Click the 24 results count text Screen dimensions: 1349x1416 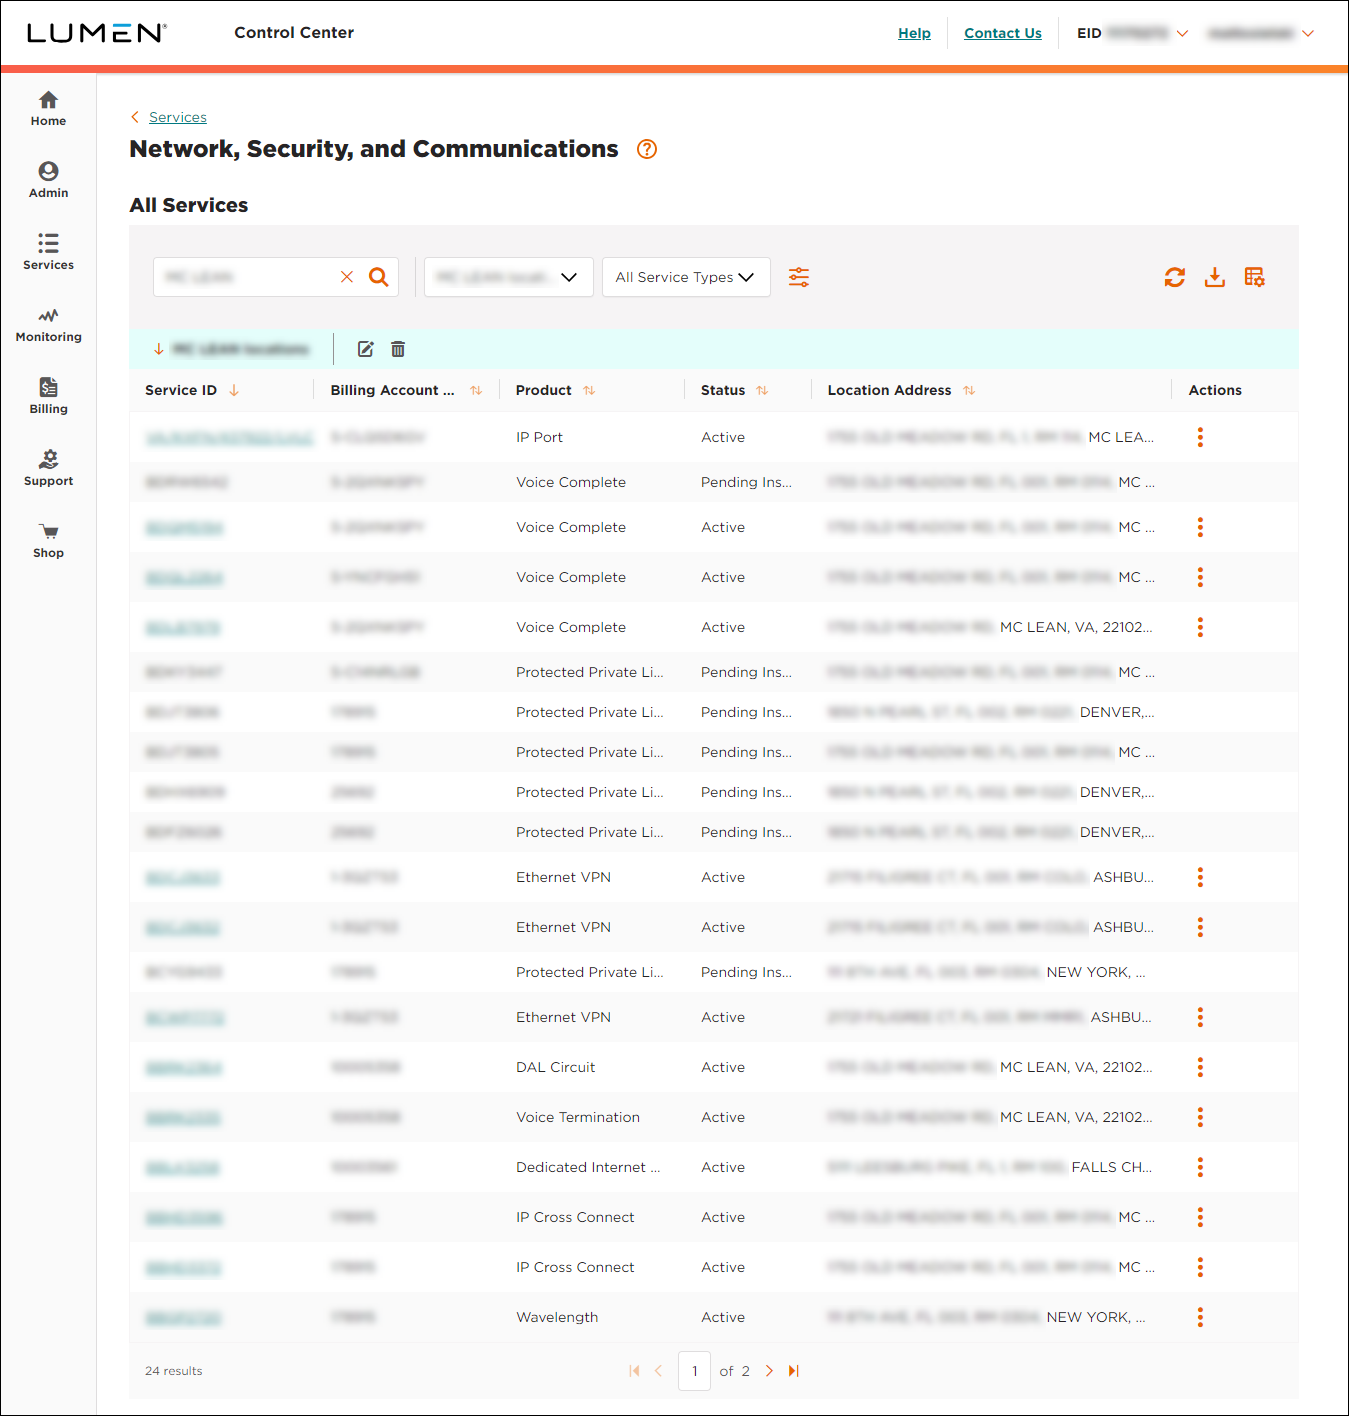click(x=174, y=1371)
